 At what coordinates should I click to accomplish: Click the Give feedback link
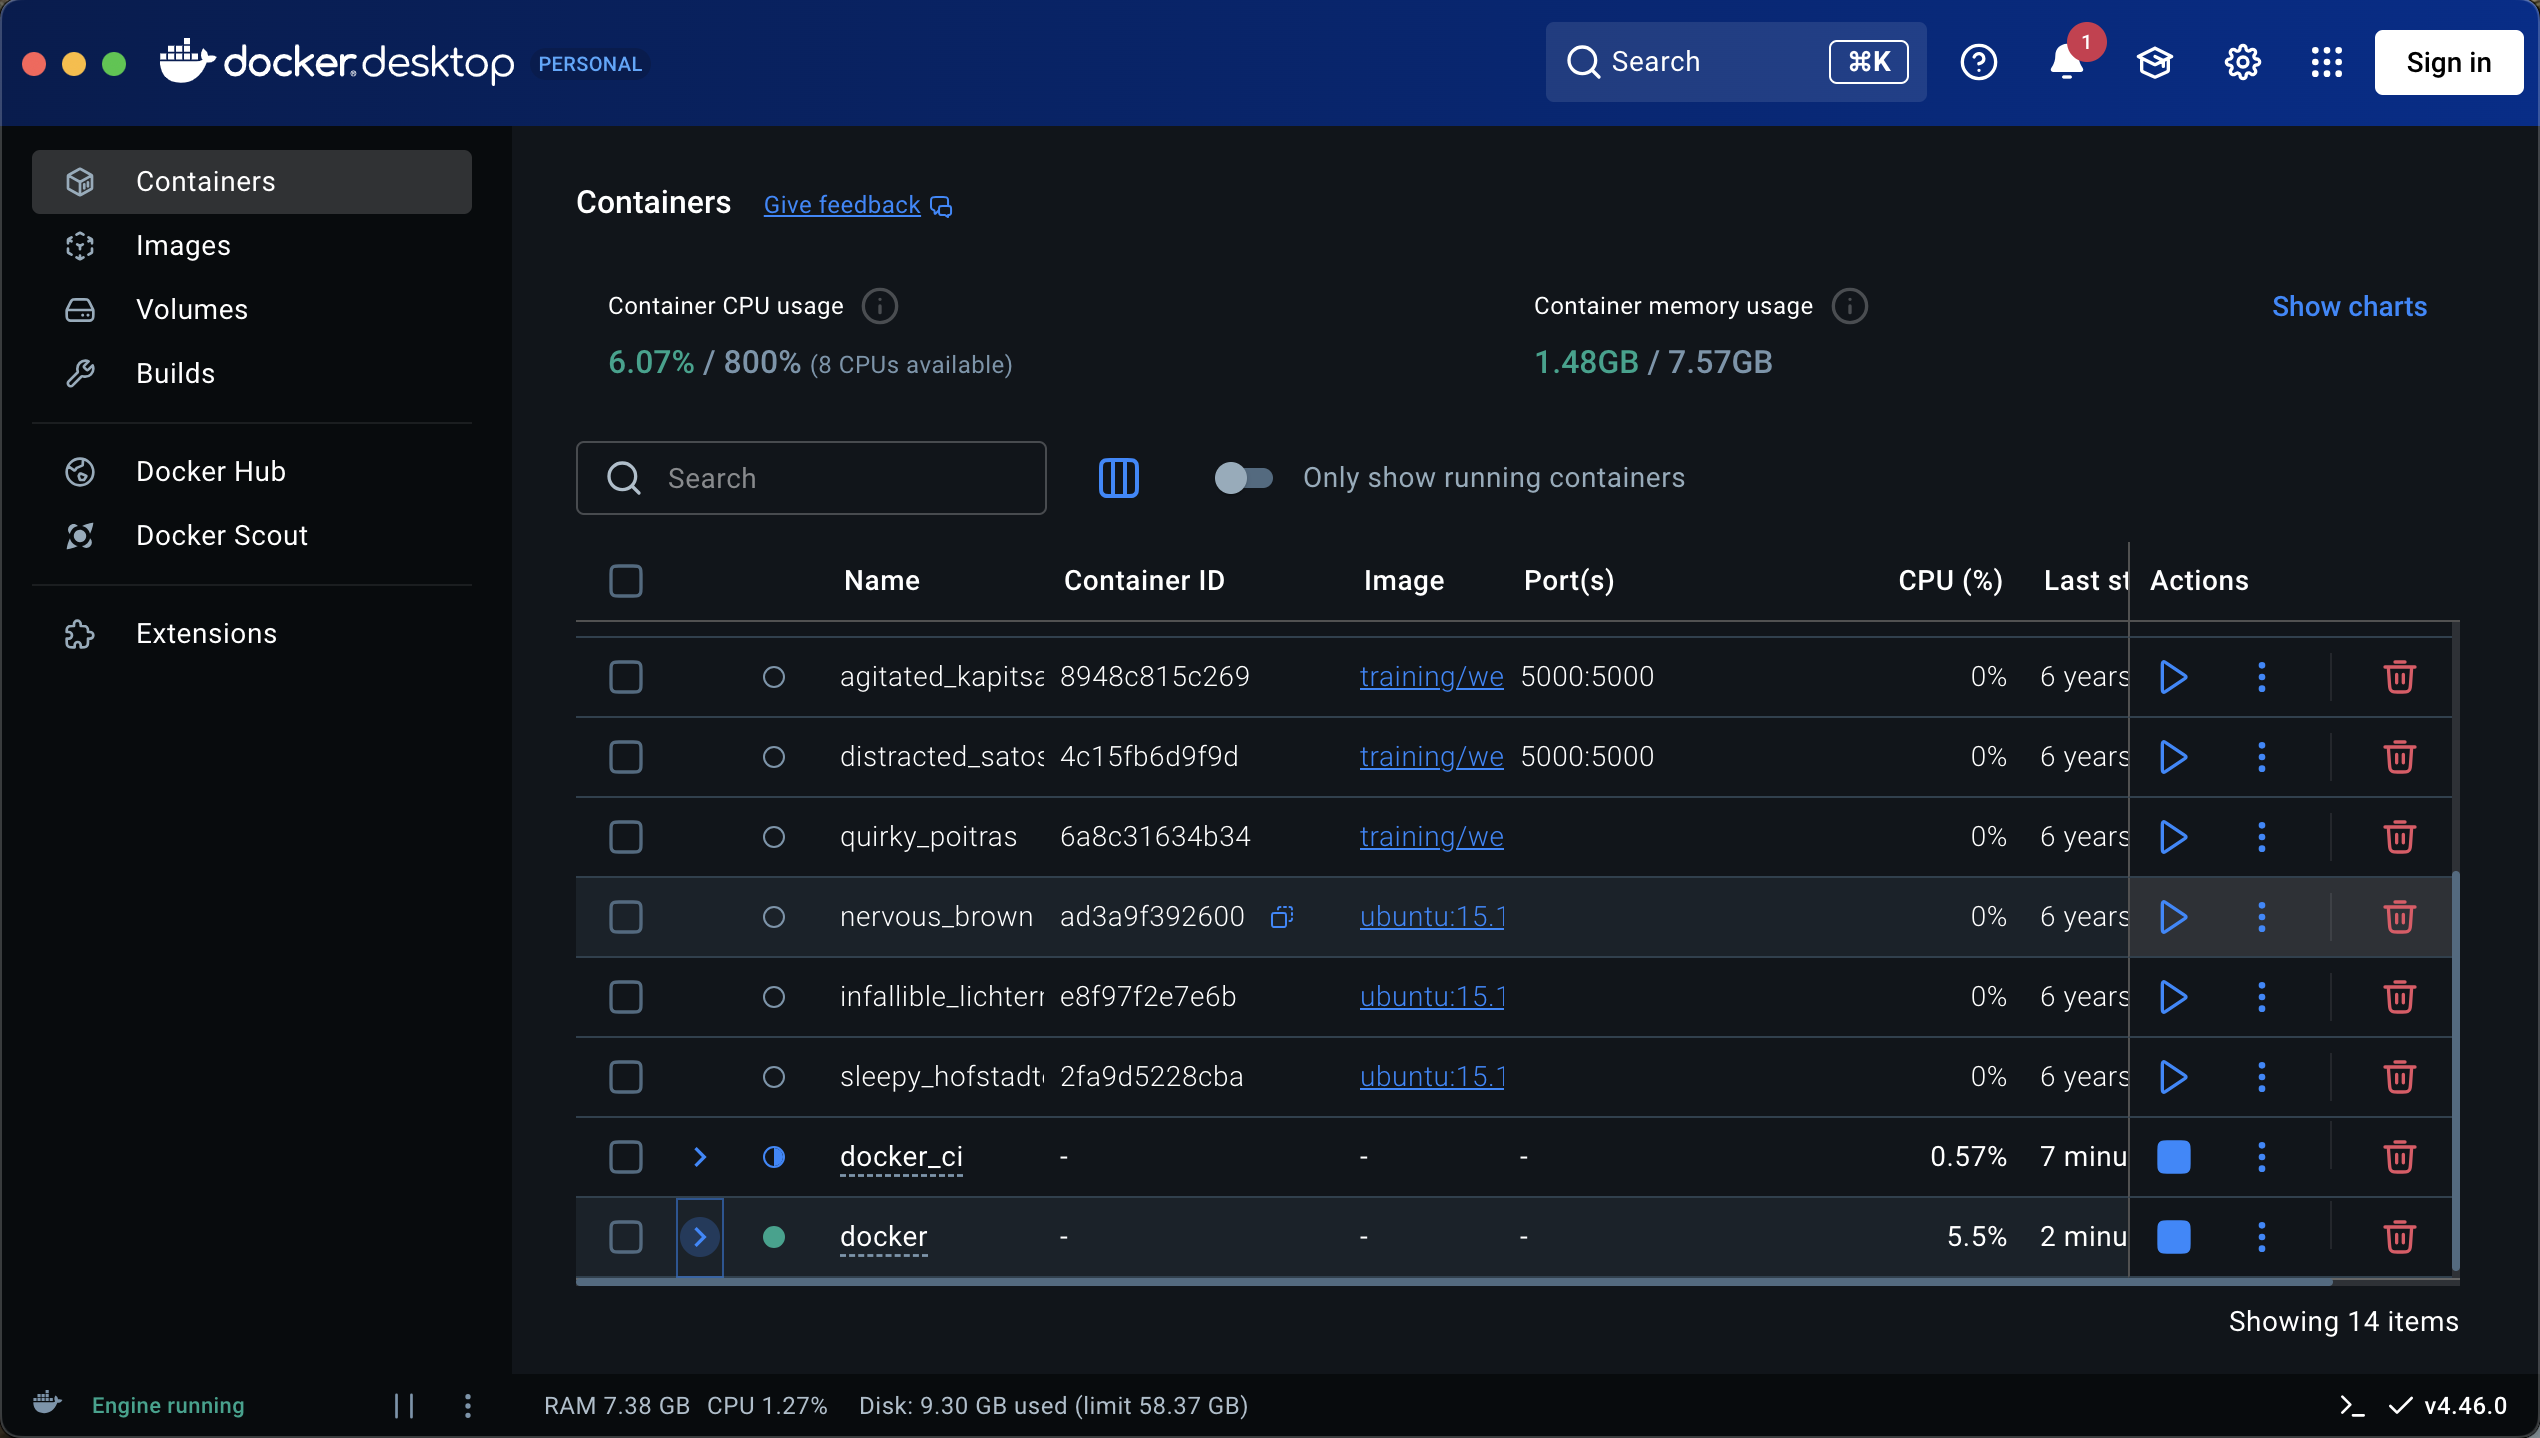pos(857,205)
